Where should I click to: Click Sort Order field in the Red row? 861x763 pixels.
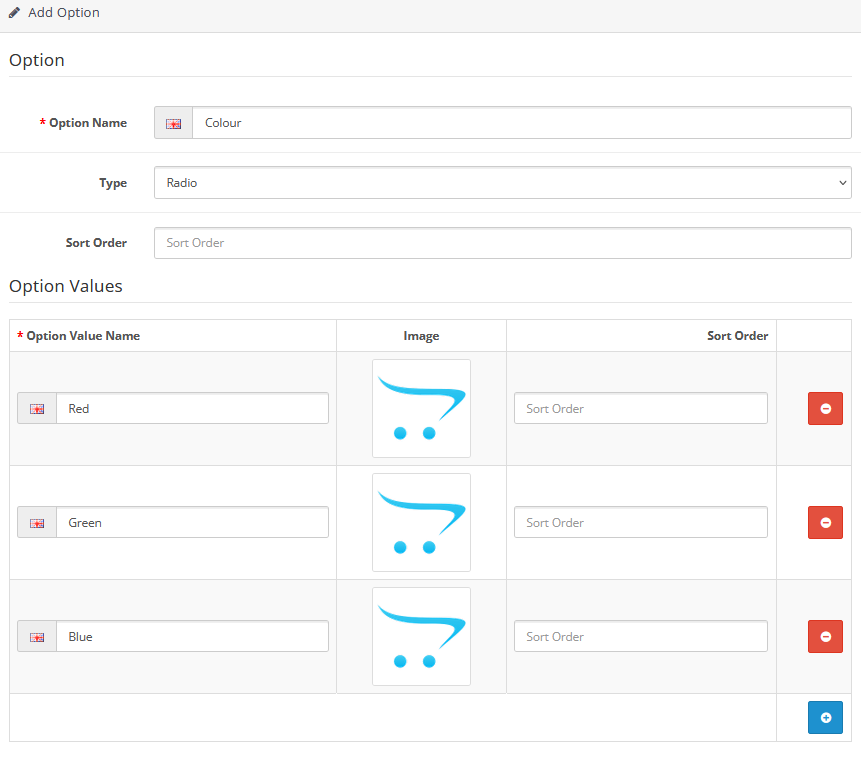coord(640,408)
